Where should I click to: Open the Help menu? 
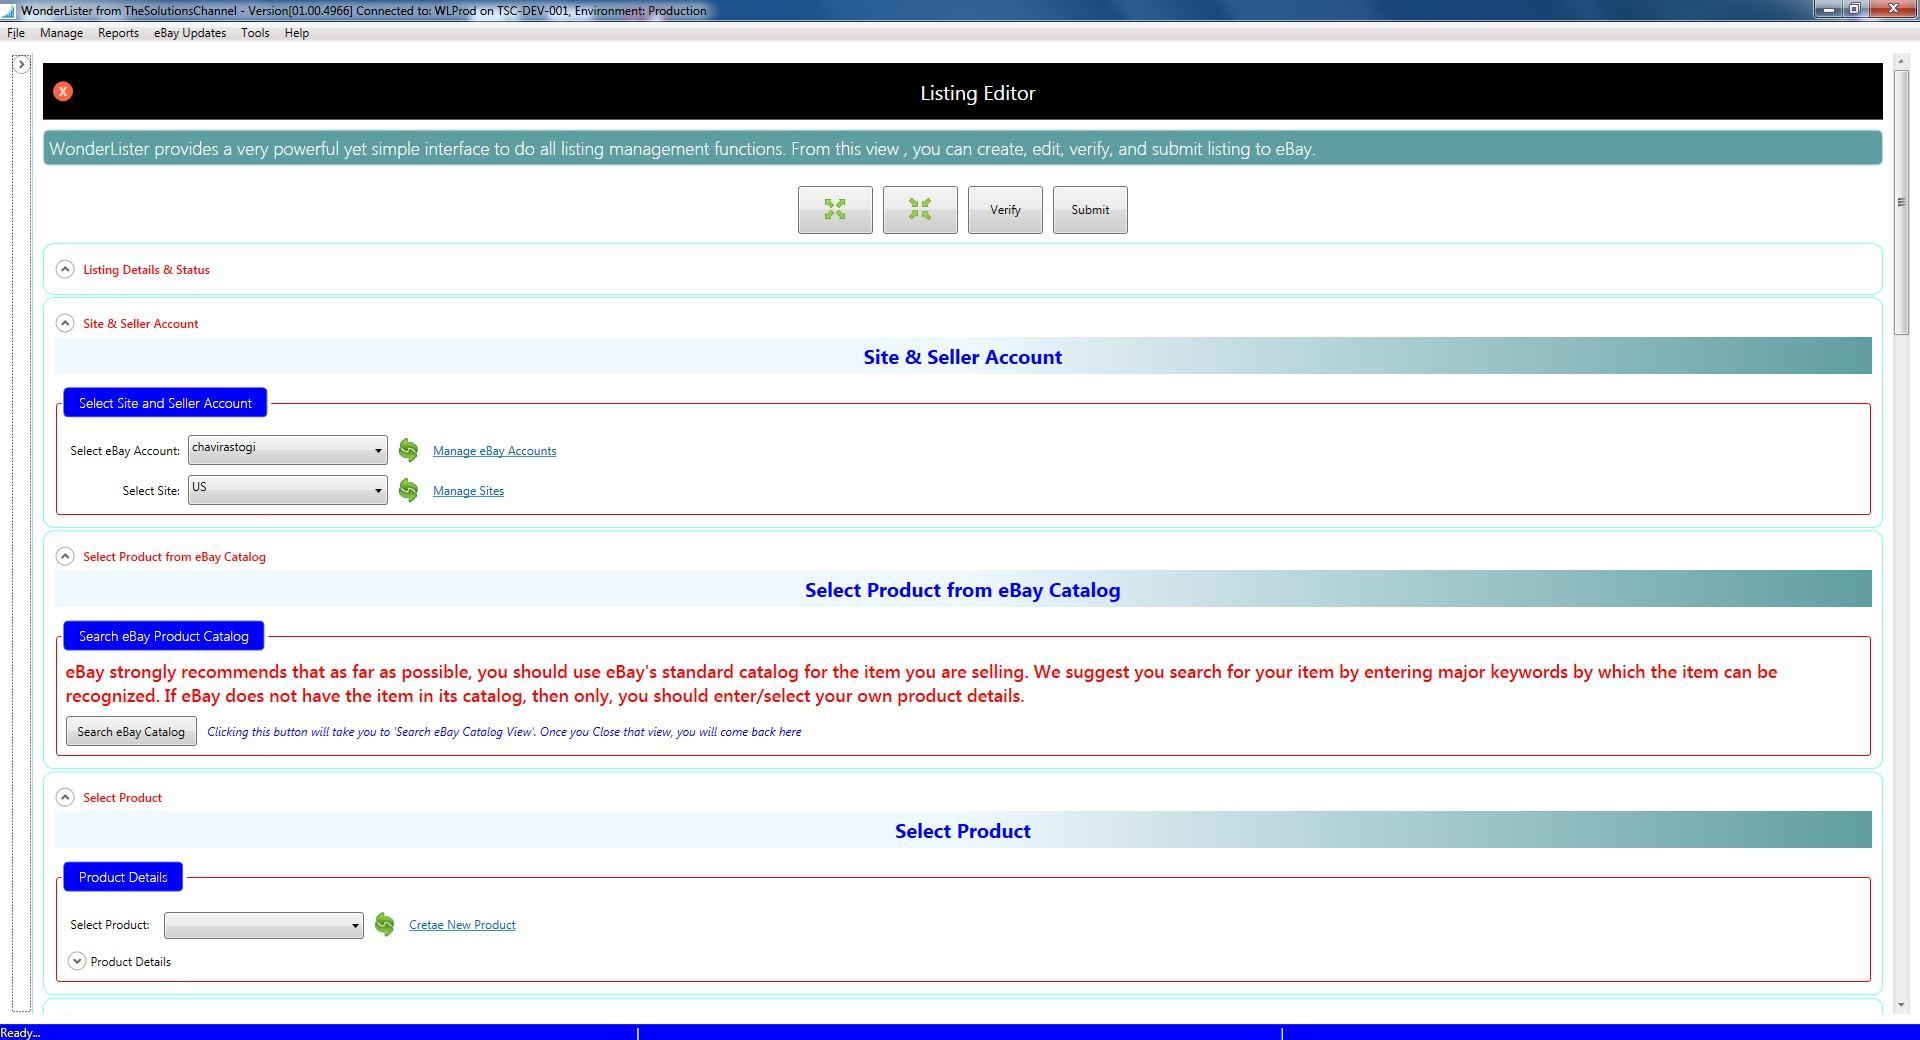click(x=297, y=33)
